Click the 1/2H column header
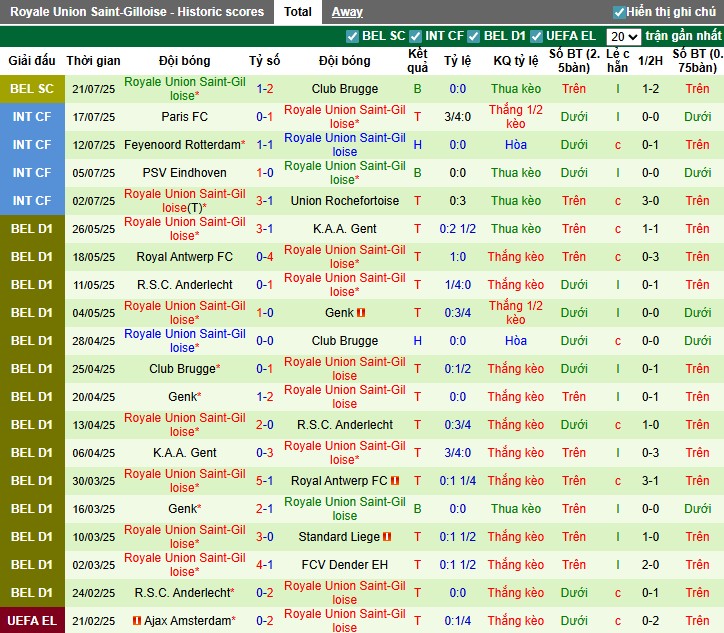 650,60
